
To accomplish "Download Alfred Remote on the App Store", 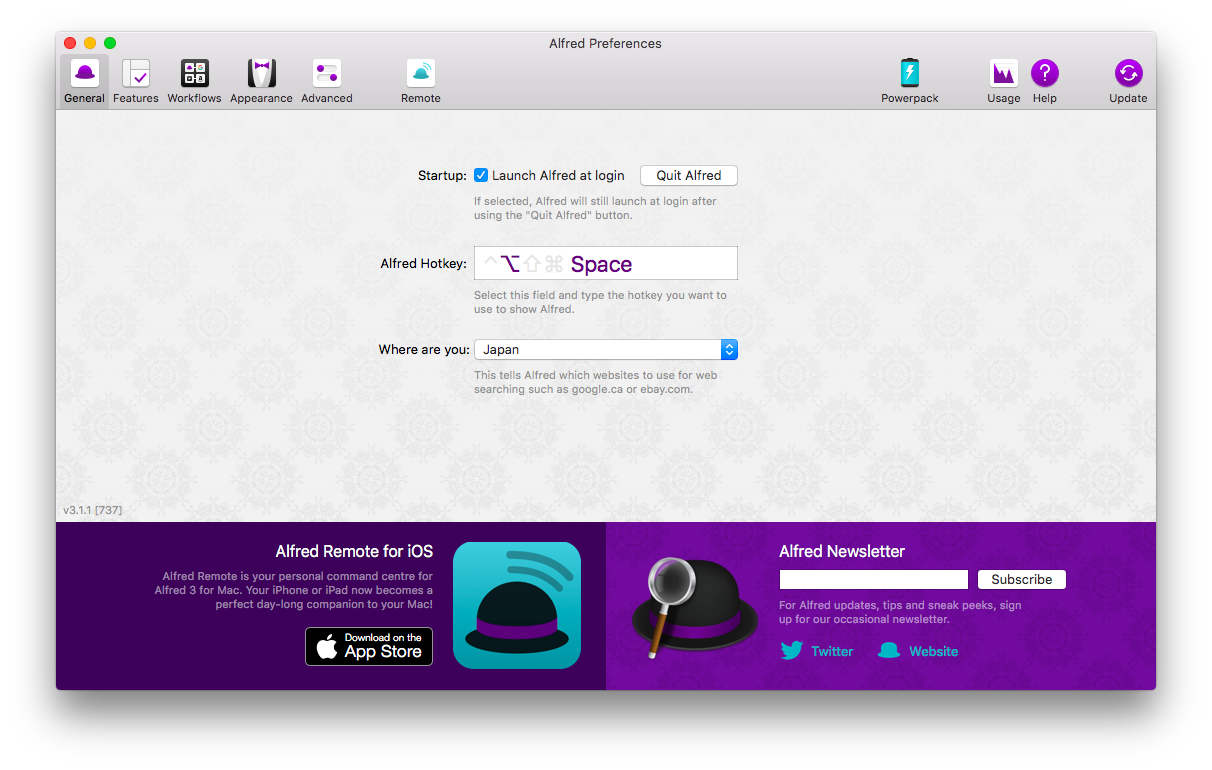I will pos(368,646).
